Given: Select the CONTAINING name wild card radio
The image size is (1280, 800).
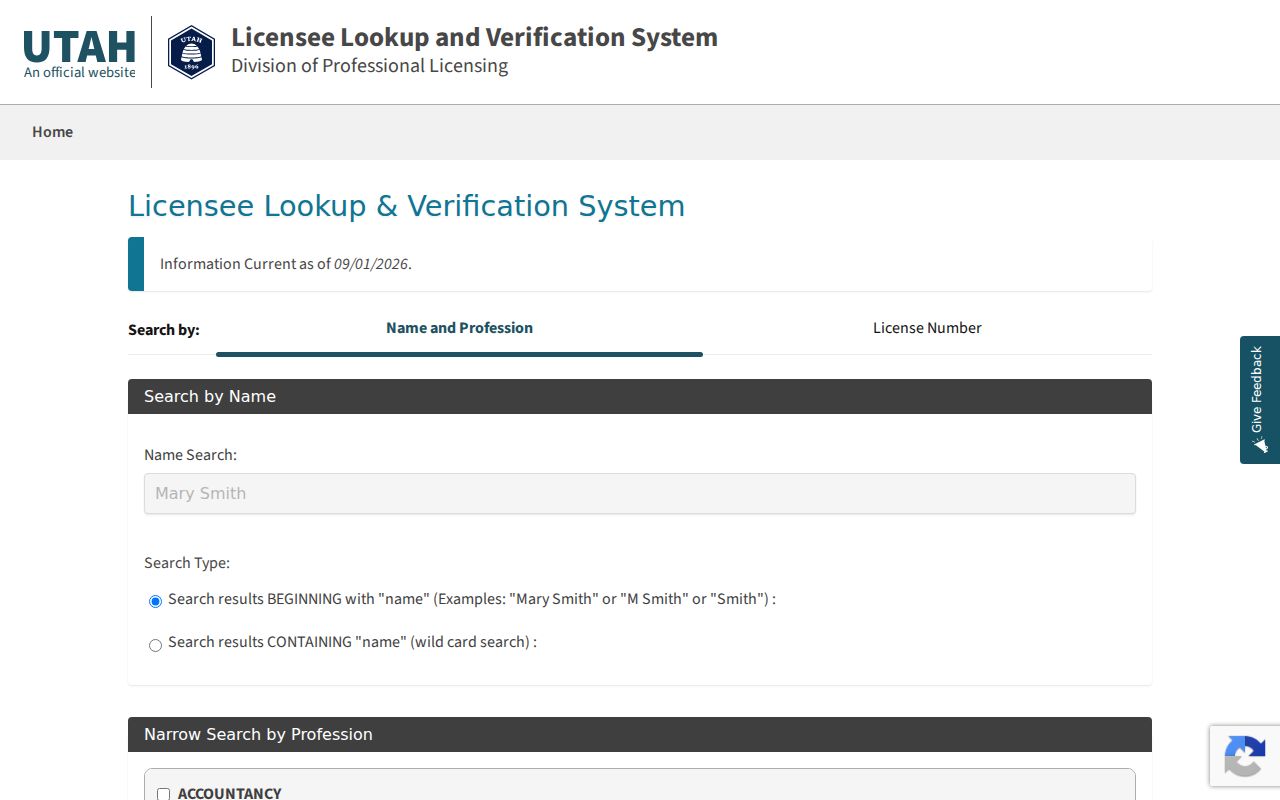Looking at the screenshot, I should [155, 645].
